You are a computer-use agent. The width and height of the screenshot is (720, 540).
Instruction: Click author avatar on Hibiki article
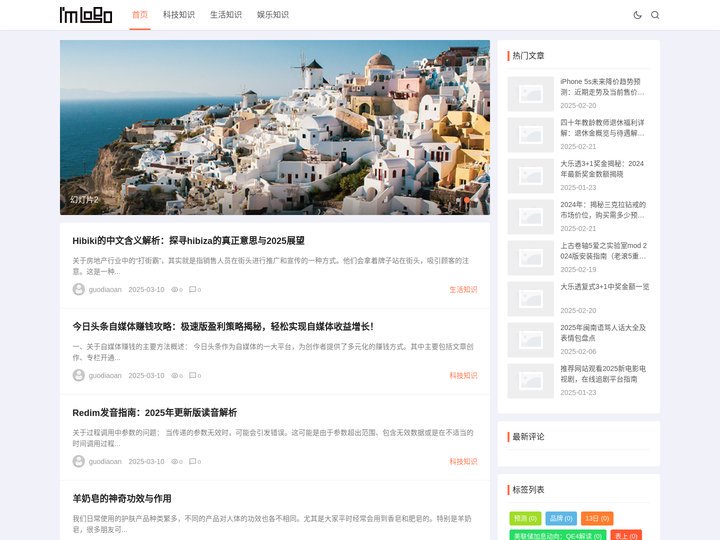point(79,289)
